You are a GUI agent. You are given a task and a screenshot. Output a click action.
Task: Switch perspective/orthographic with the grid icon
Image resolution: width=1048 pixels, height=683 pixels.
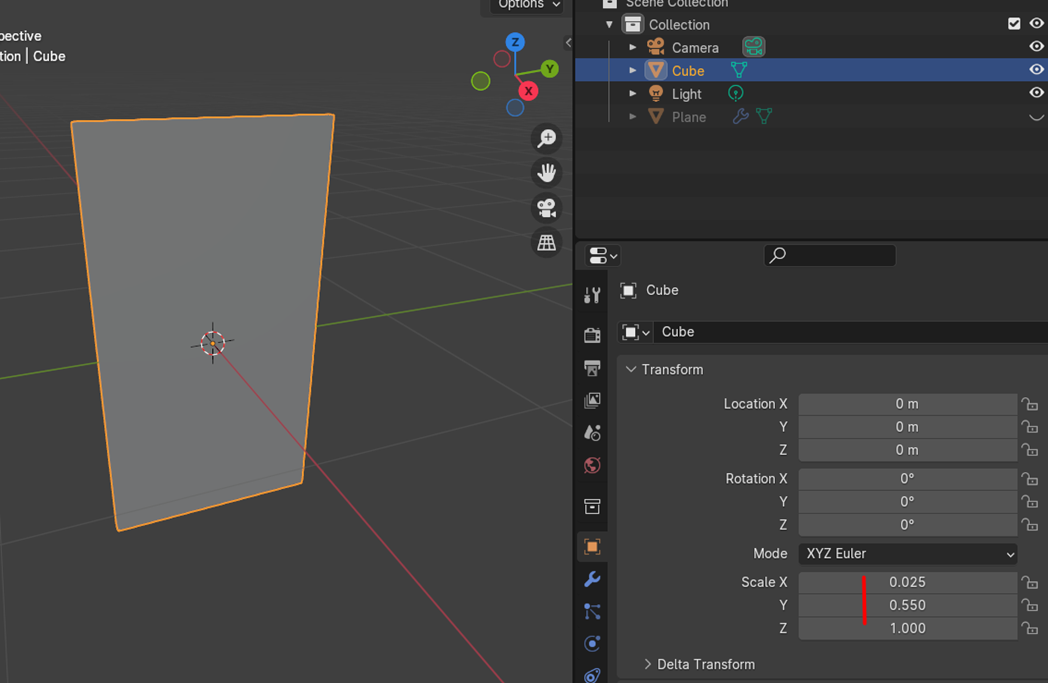[546, 243]
